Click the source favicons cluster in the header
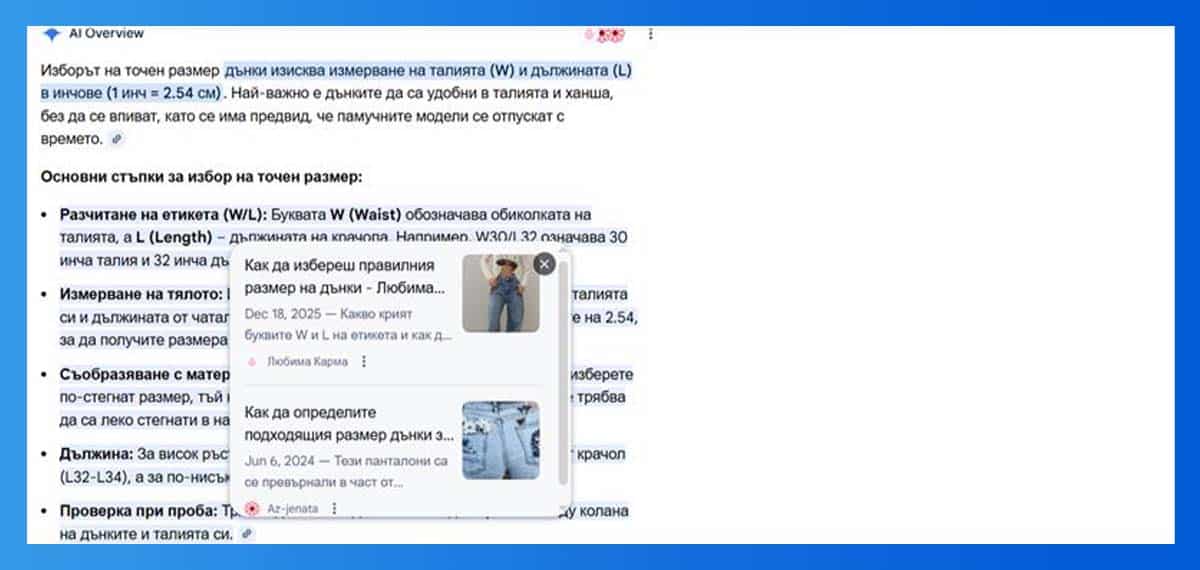1200x570 pixels. pos(604,35)
